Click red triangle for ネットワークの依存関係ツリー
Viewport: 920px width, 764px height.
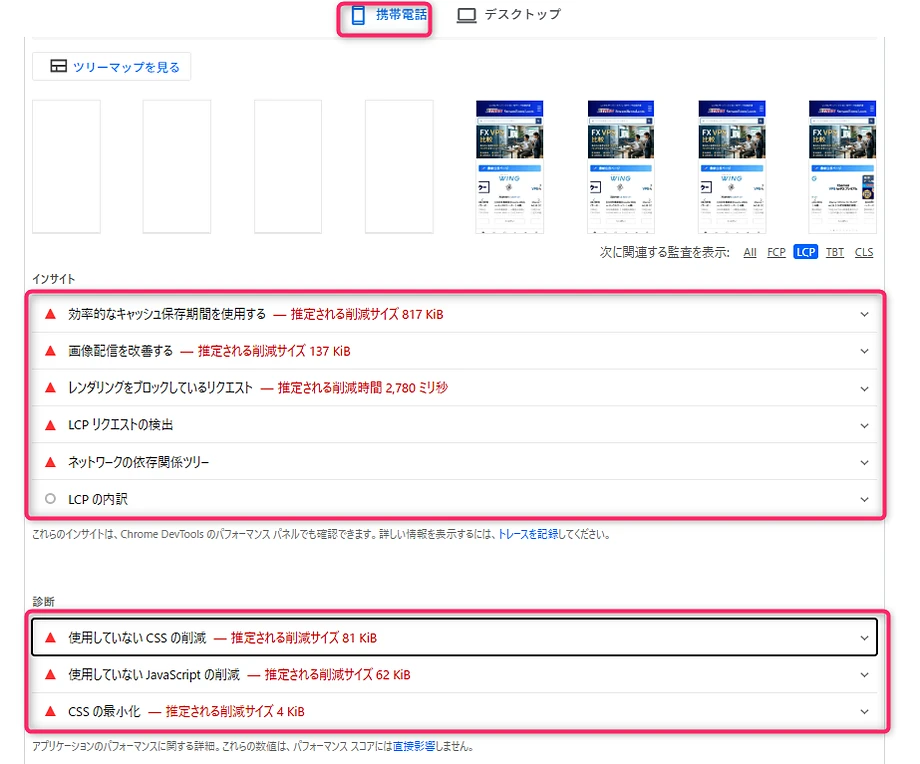50,462
